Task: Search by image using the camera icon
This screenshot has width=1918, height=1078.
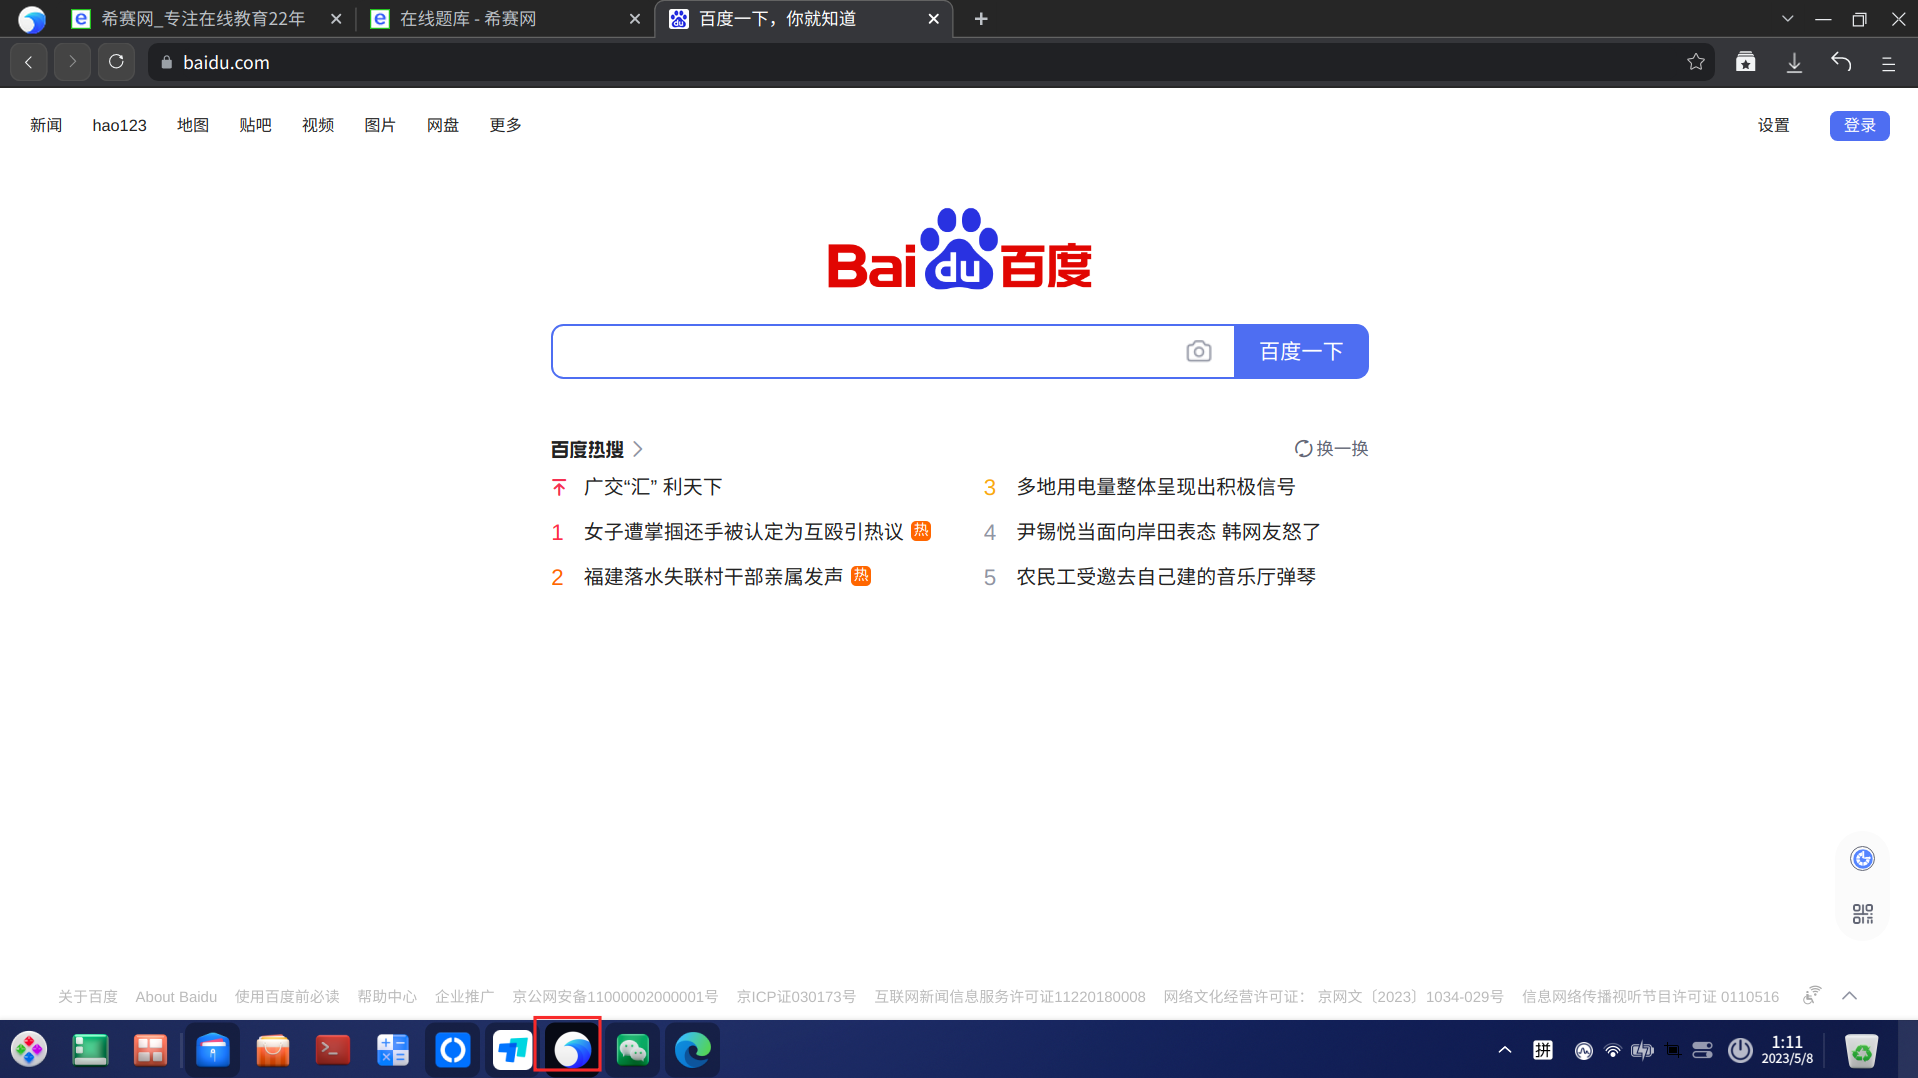Action: pos(1199,351)
